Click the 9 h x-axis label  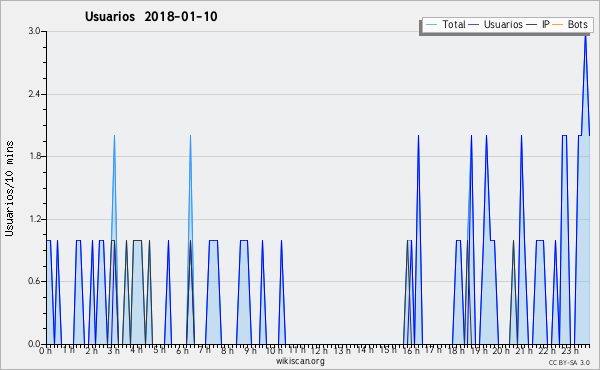coord(250,350)
